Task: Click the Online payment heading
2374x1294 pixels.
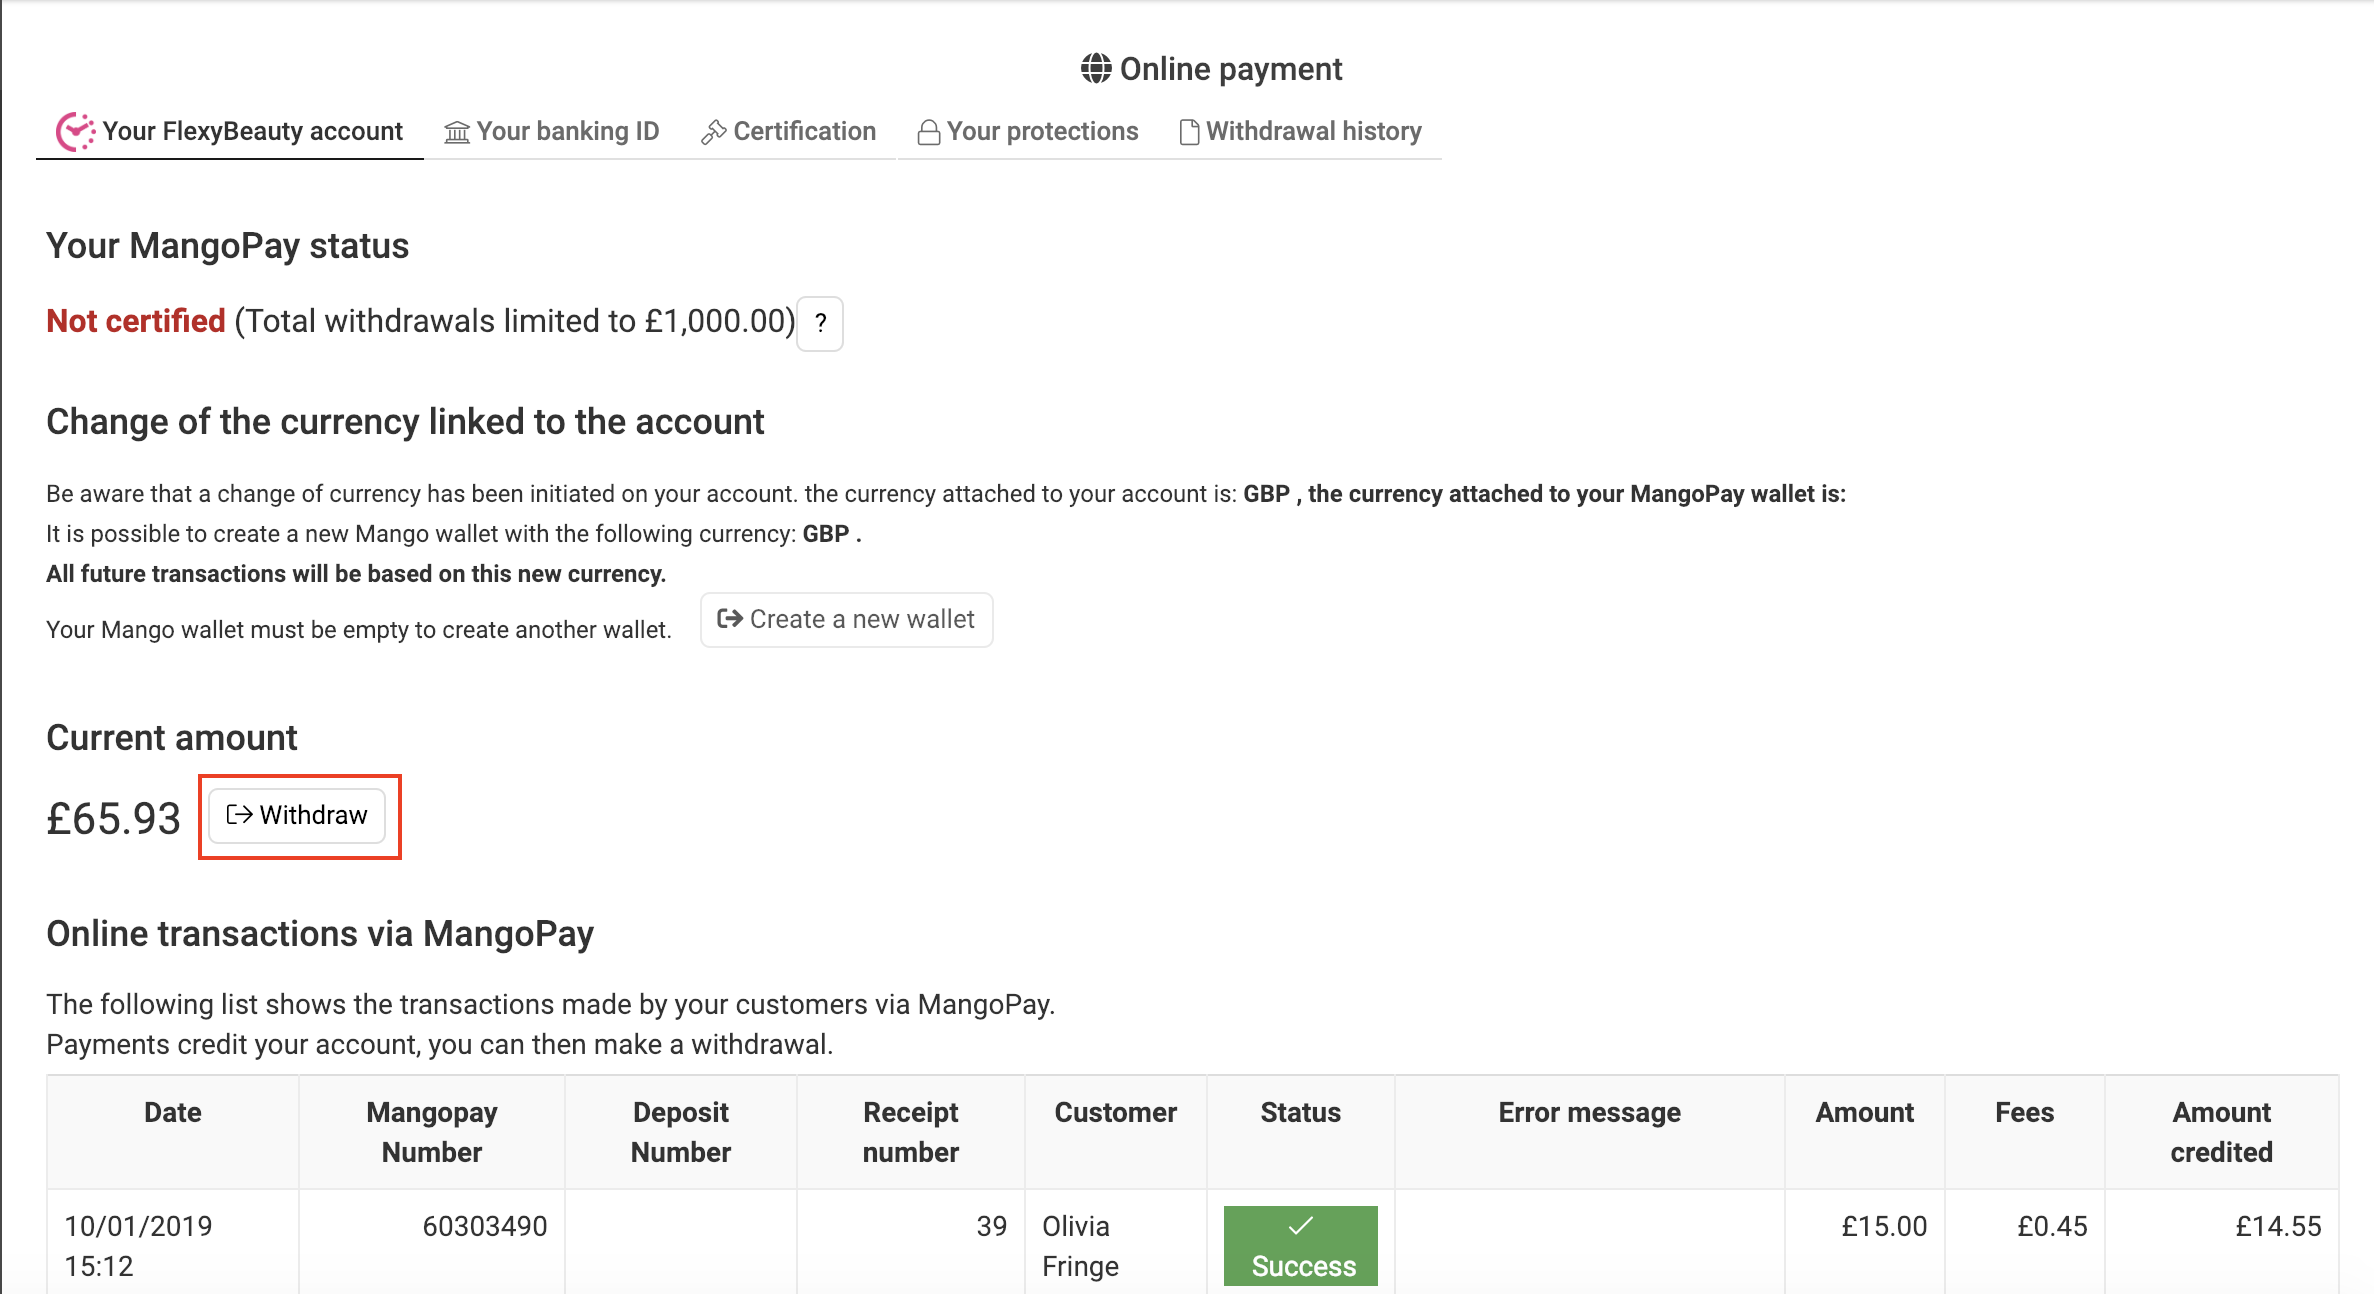Action: [1231, 69]
